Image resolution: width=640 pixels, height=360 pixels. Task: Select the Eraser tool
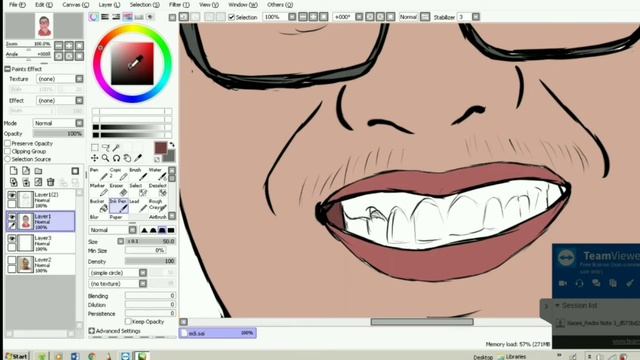[x=118, y=190]
